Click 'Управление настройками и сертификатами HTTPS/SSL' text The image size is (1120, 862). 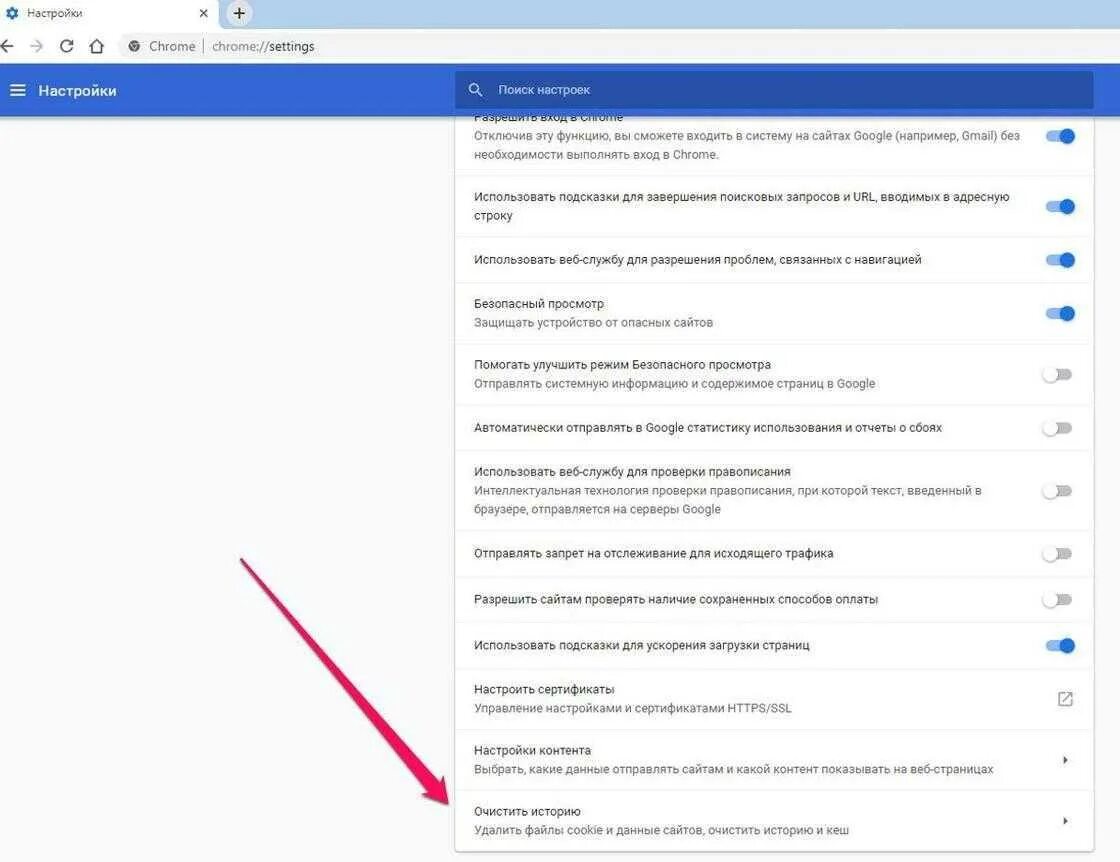[633, 708]
